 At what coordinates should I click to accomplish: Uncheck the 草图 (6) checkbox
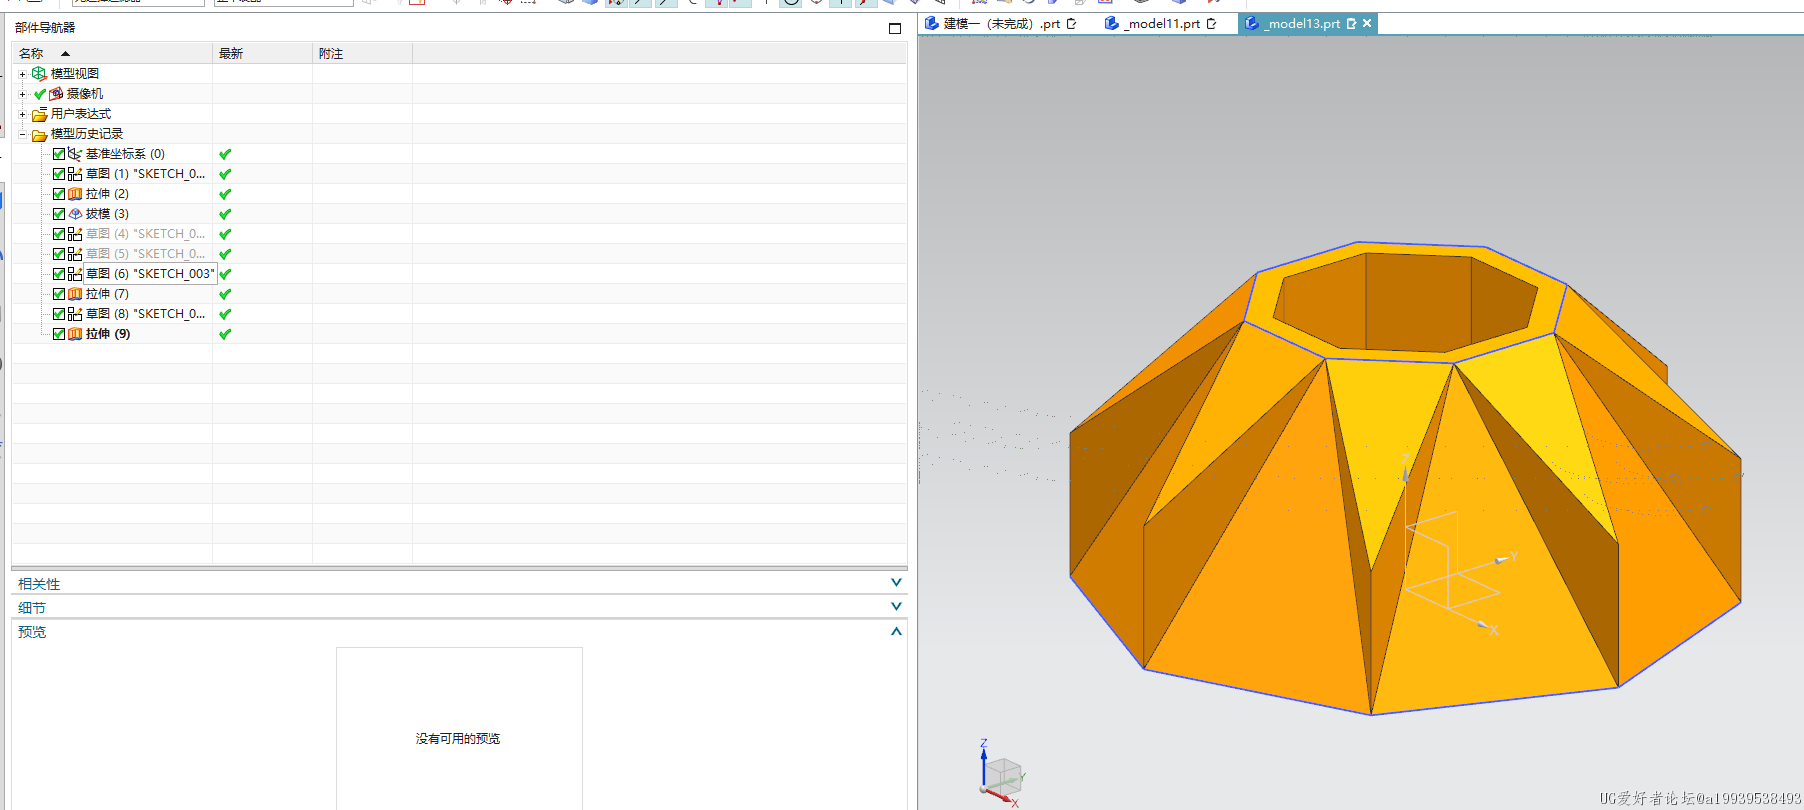(x=59, y=274)
